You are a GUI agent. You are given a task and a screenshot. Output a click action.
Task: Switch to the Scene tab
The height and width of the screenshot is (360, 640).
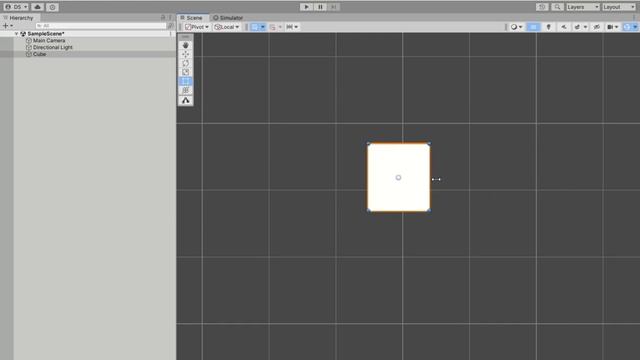coord(191,18)
